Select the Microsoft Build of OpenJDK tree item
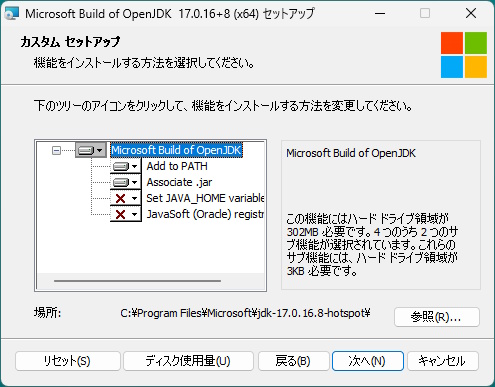 point(176,150)
